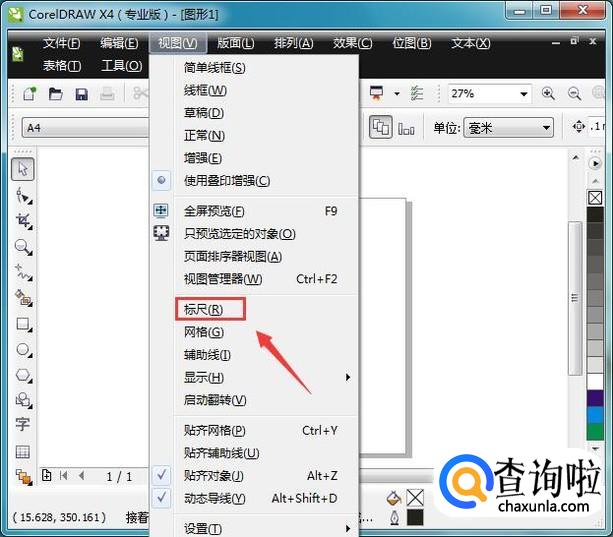Toggle 网格(G) grid display
Image resolution: width=613 pixels, height=537 pixels.
tap(255, 332)
